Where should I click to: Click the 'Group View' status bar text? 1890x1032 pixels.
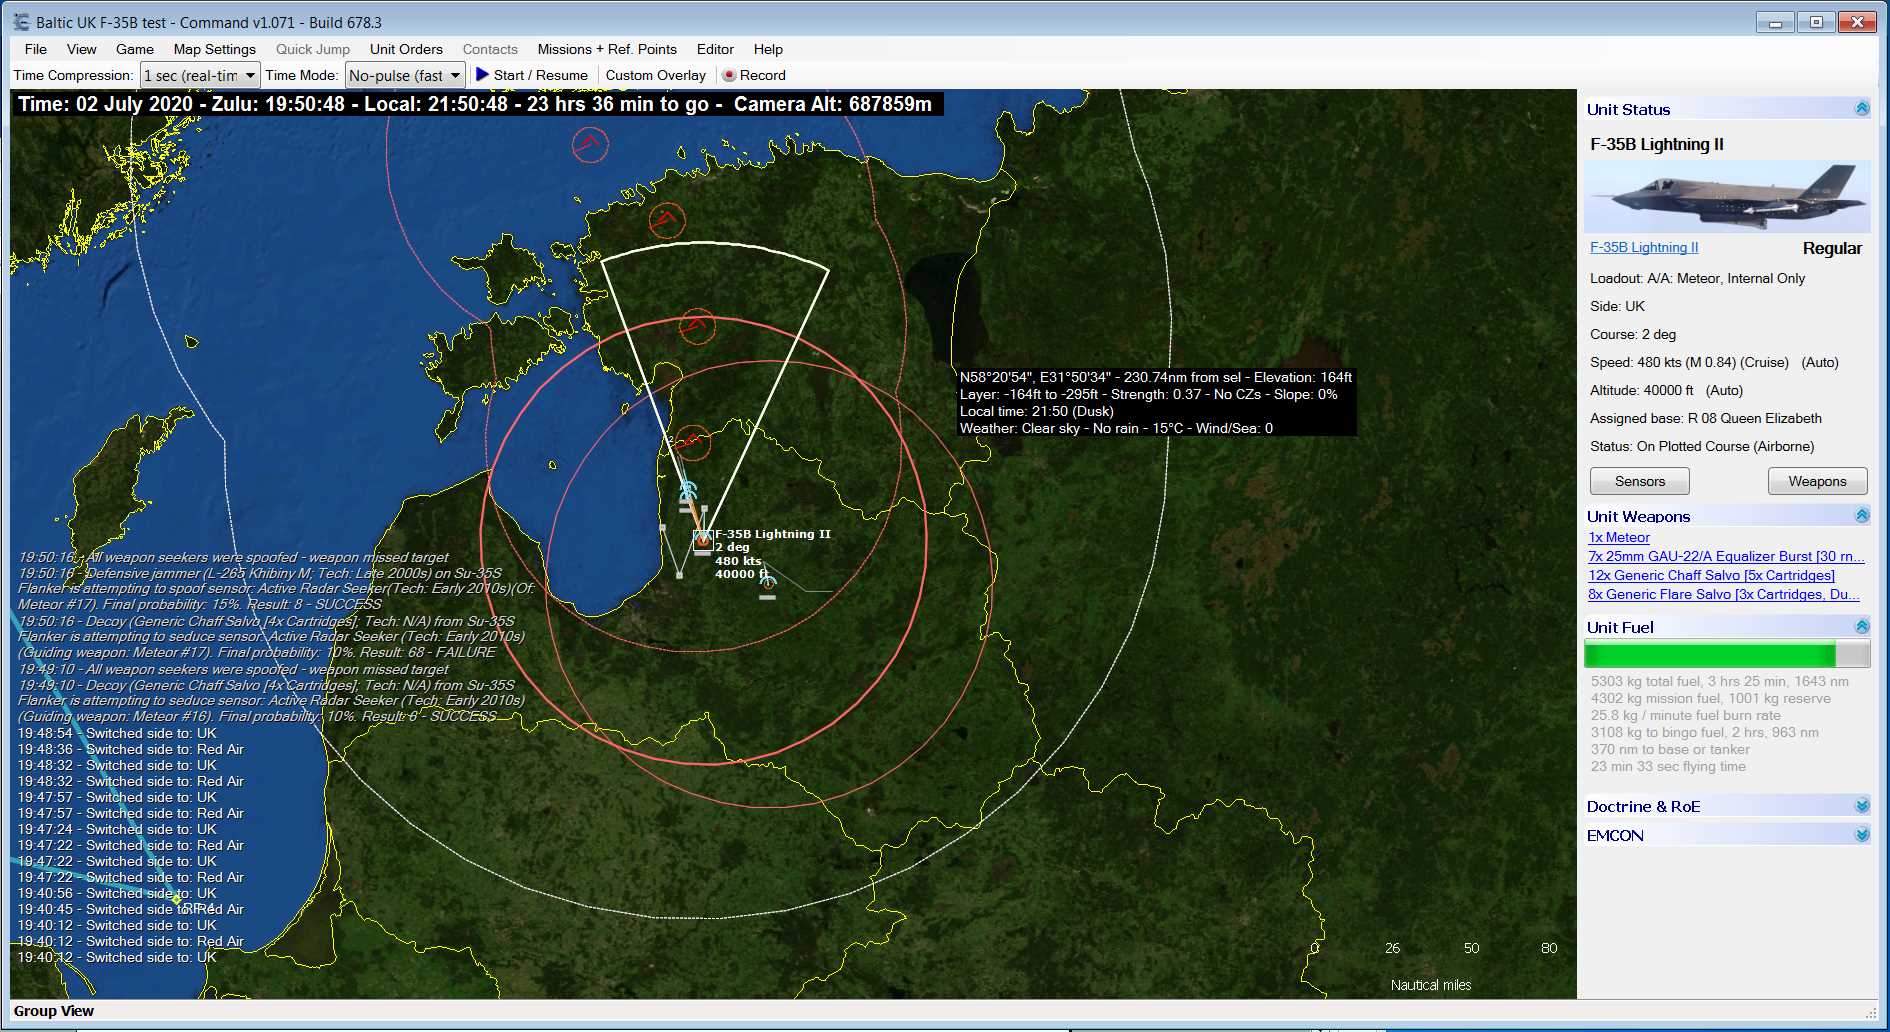point(54,1011)
